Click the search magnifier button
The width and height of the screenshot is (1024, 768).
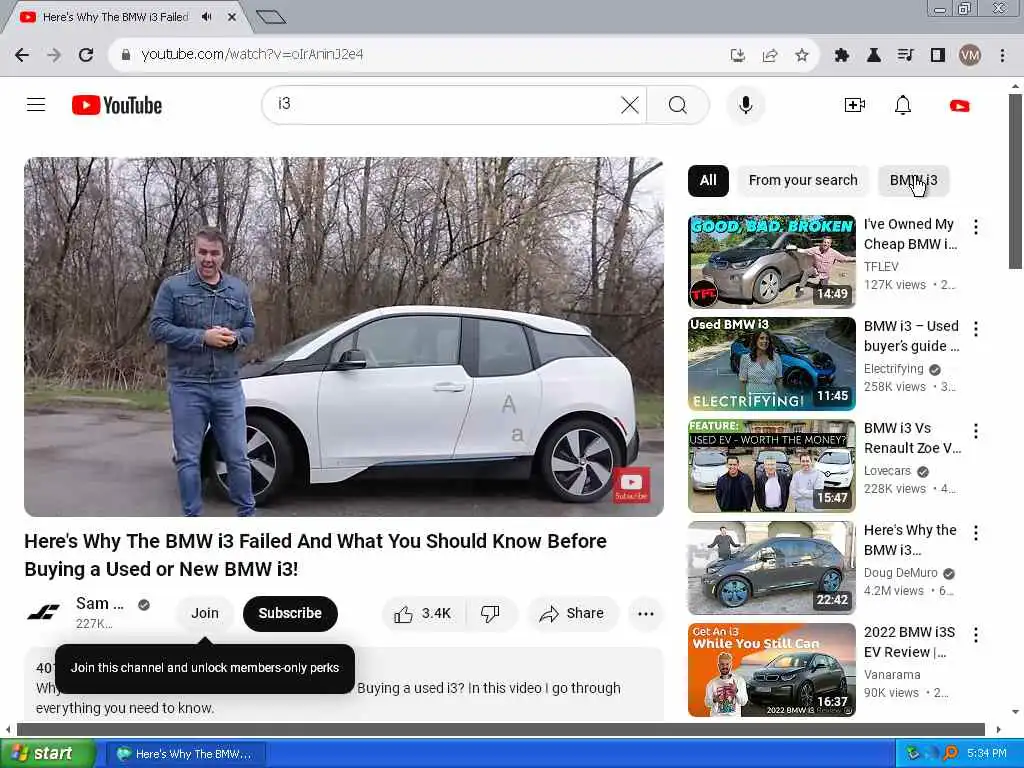click(678, 104)
